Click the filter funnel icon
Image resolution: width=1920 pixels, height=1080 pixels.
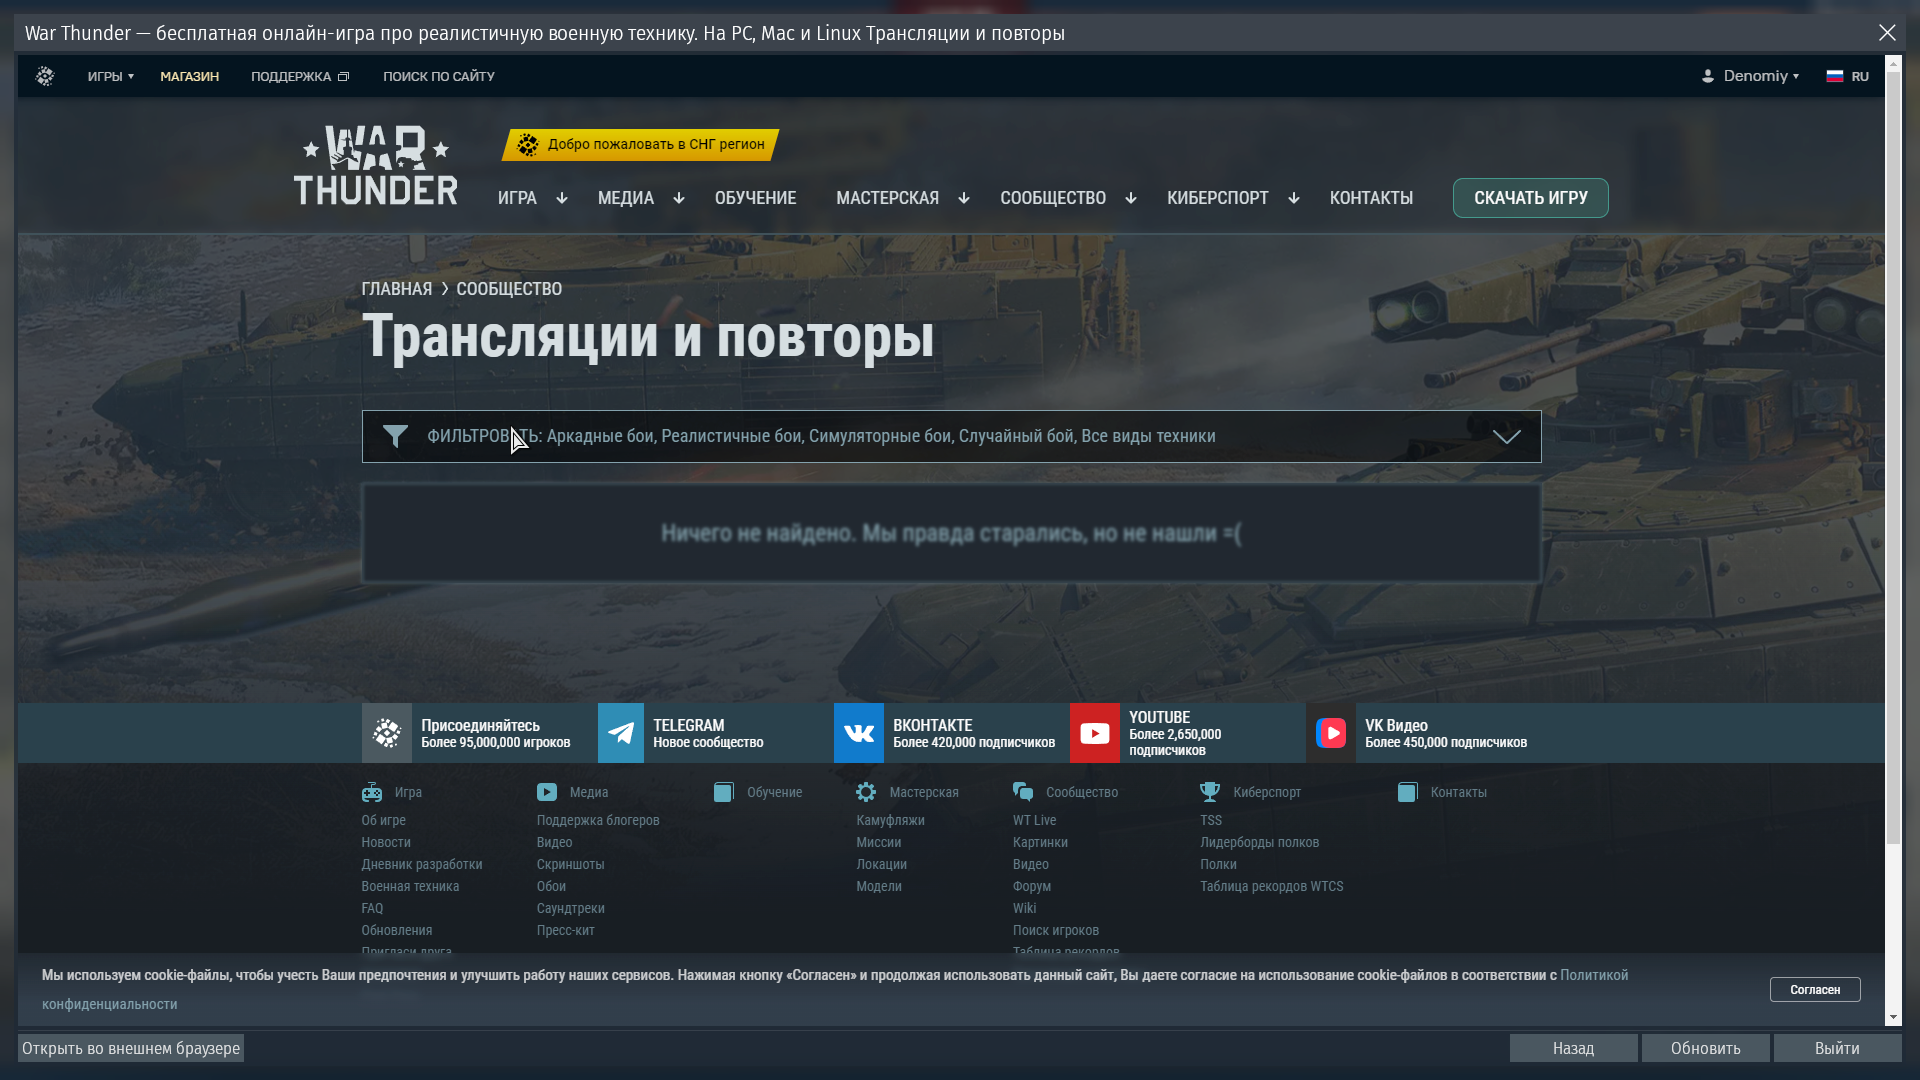[395, 436]
